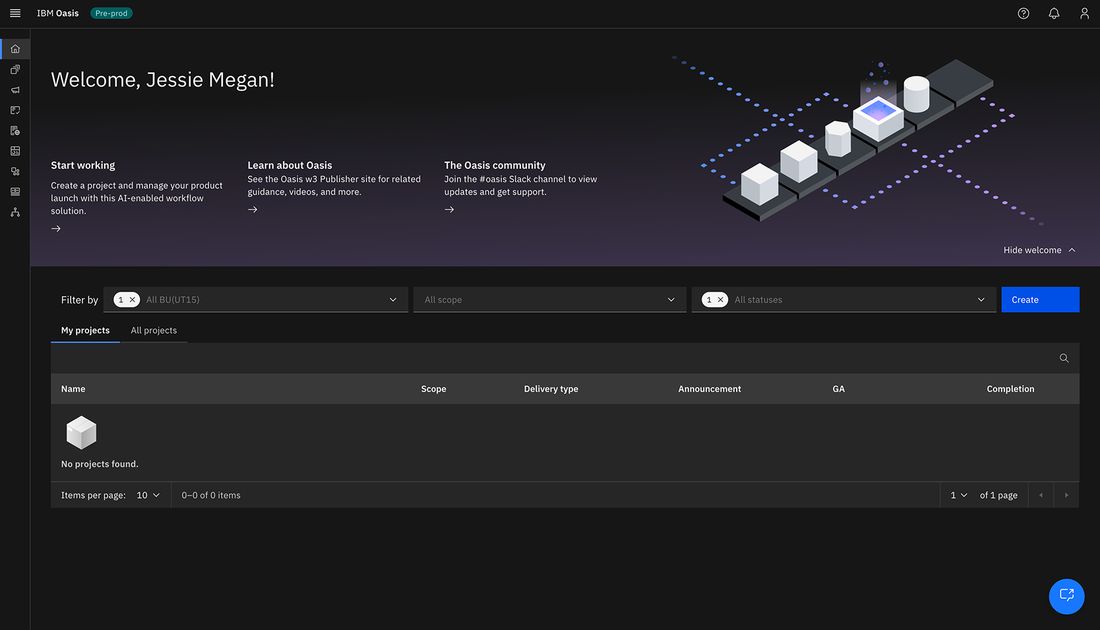
Task: Click The Oasis community heading
Action: click(495, 166)
